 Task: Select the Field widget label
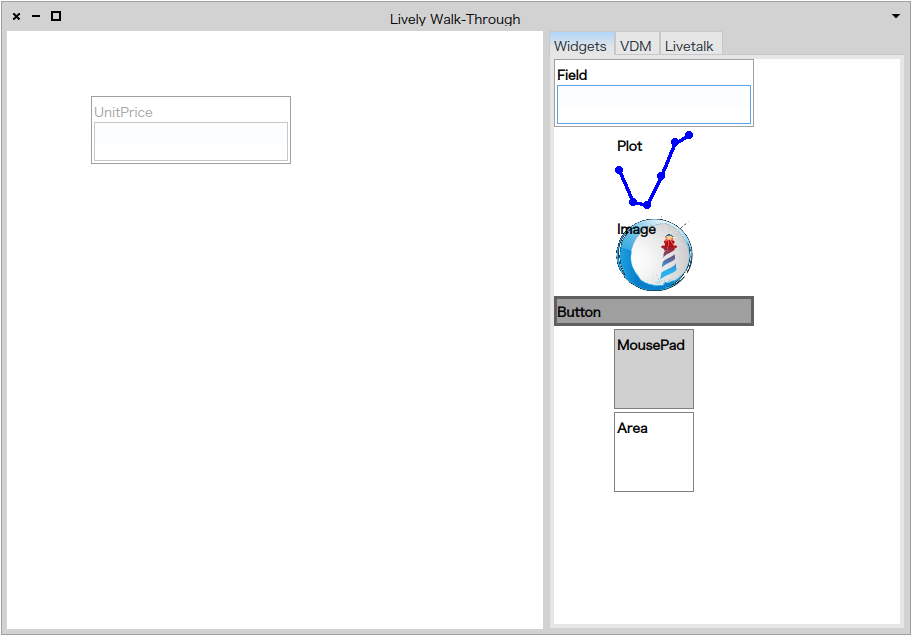point(572,75)
